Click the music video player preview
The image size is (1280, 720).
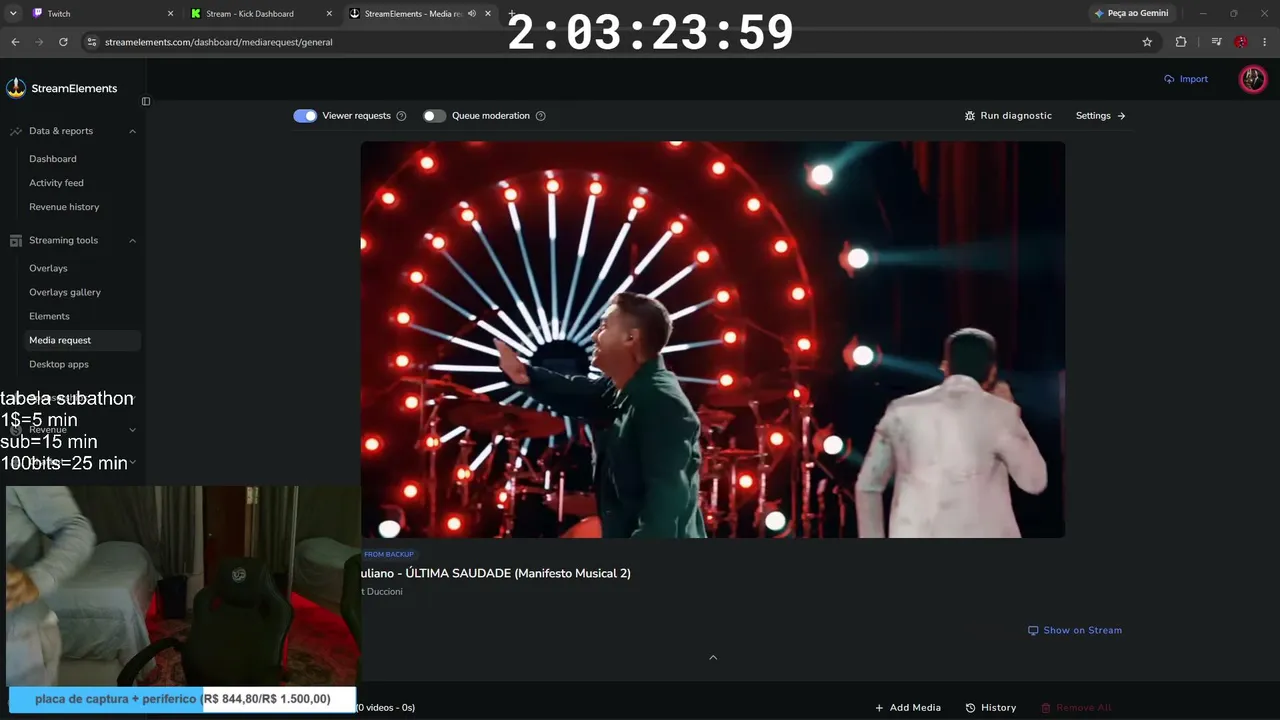tap(713, 339)
